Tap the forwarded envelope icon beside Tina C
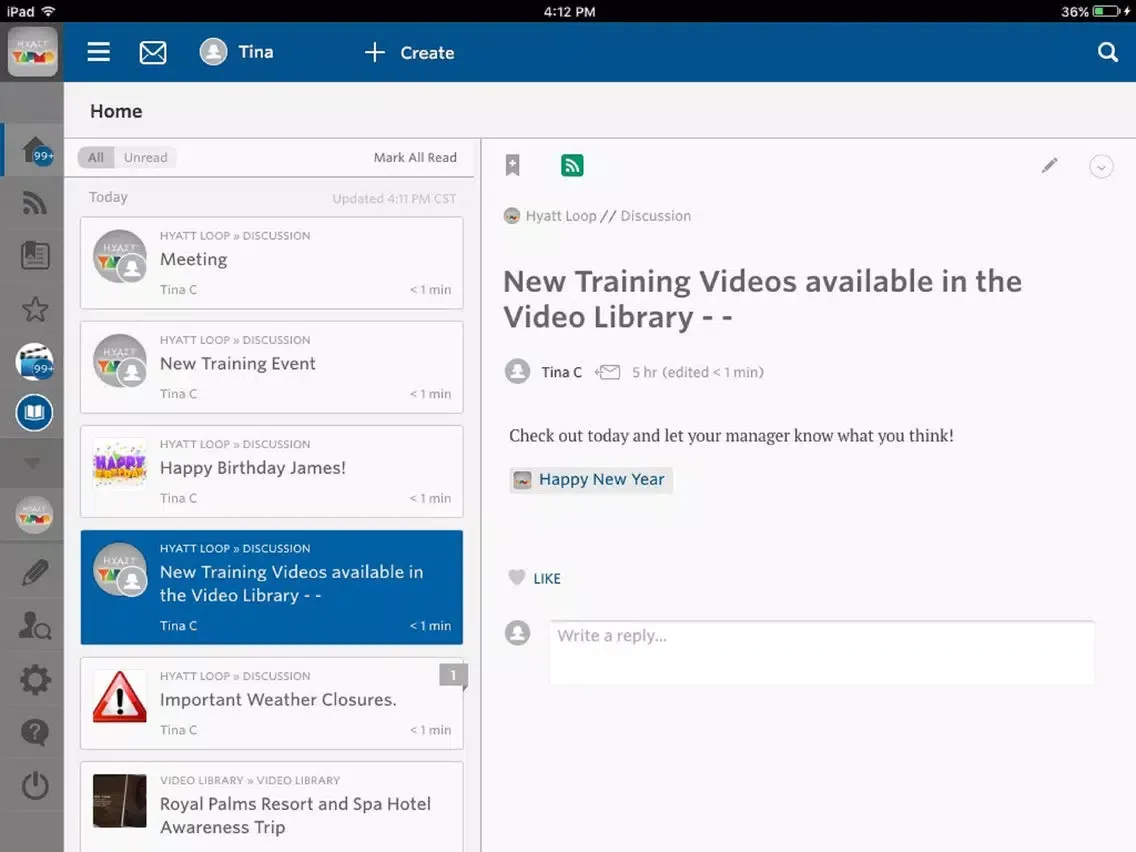 pyautogui.click(x=607, y=372)
